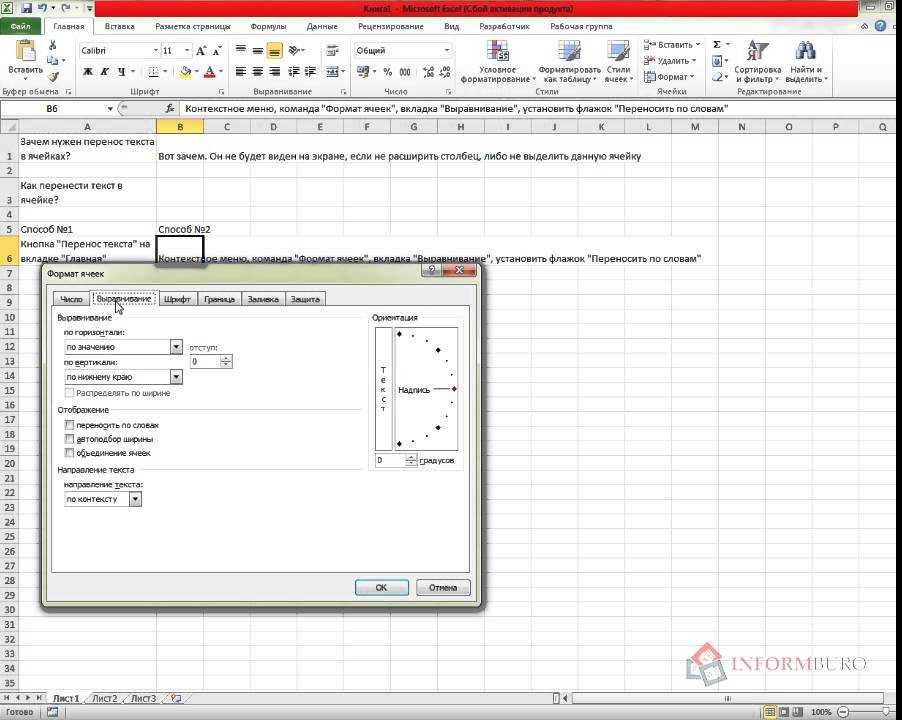This screenshot has width=902, height=720.
Task: Switch to the 'Заливка' dialog tab
Action: click(263, 299)
